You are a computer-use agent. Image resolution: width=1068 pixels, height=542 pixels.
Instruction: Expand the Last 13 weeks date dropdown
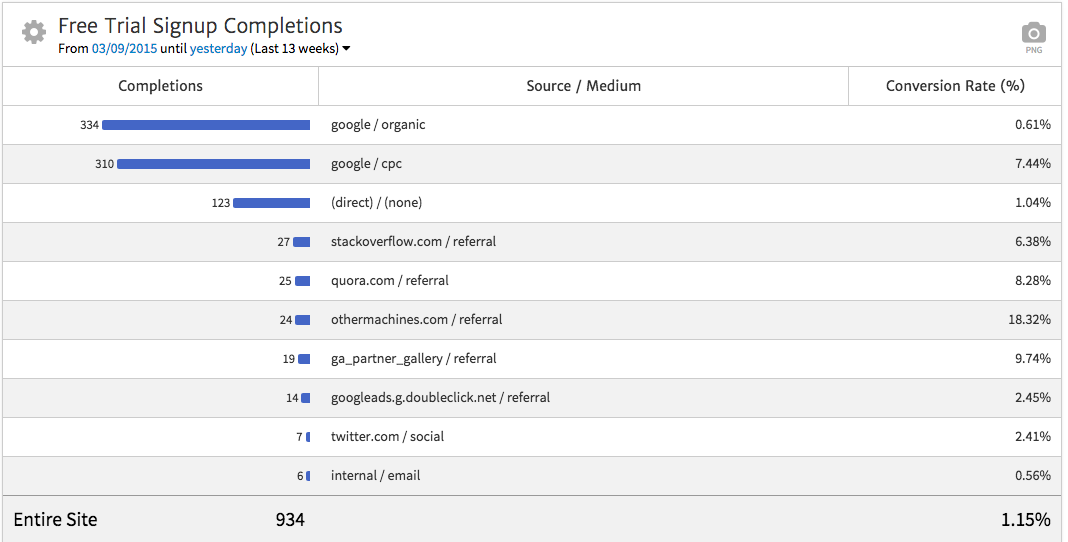click(346, 48)
